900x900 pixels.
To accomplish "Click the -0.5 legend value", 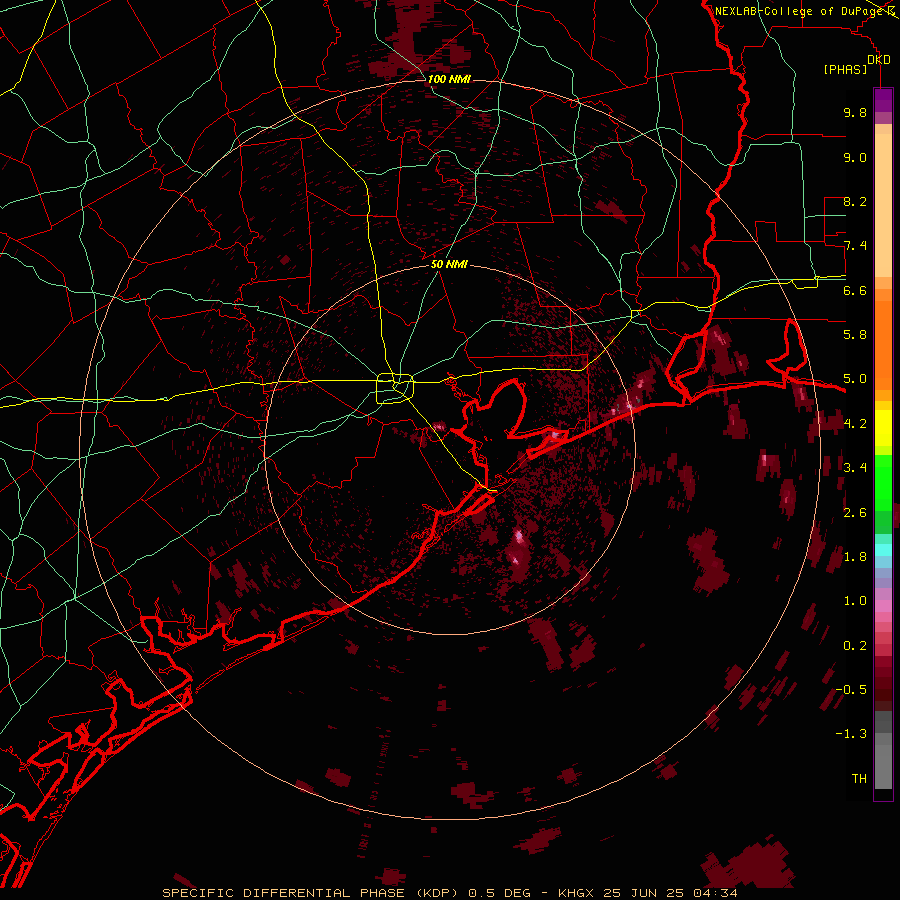I will tap(851, 690).
